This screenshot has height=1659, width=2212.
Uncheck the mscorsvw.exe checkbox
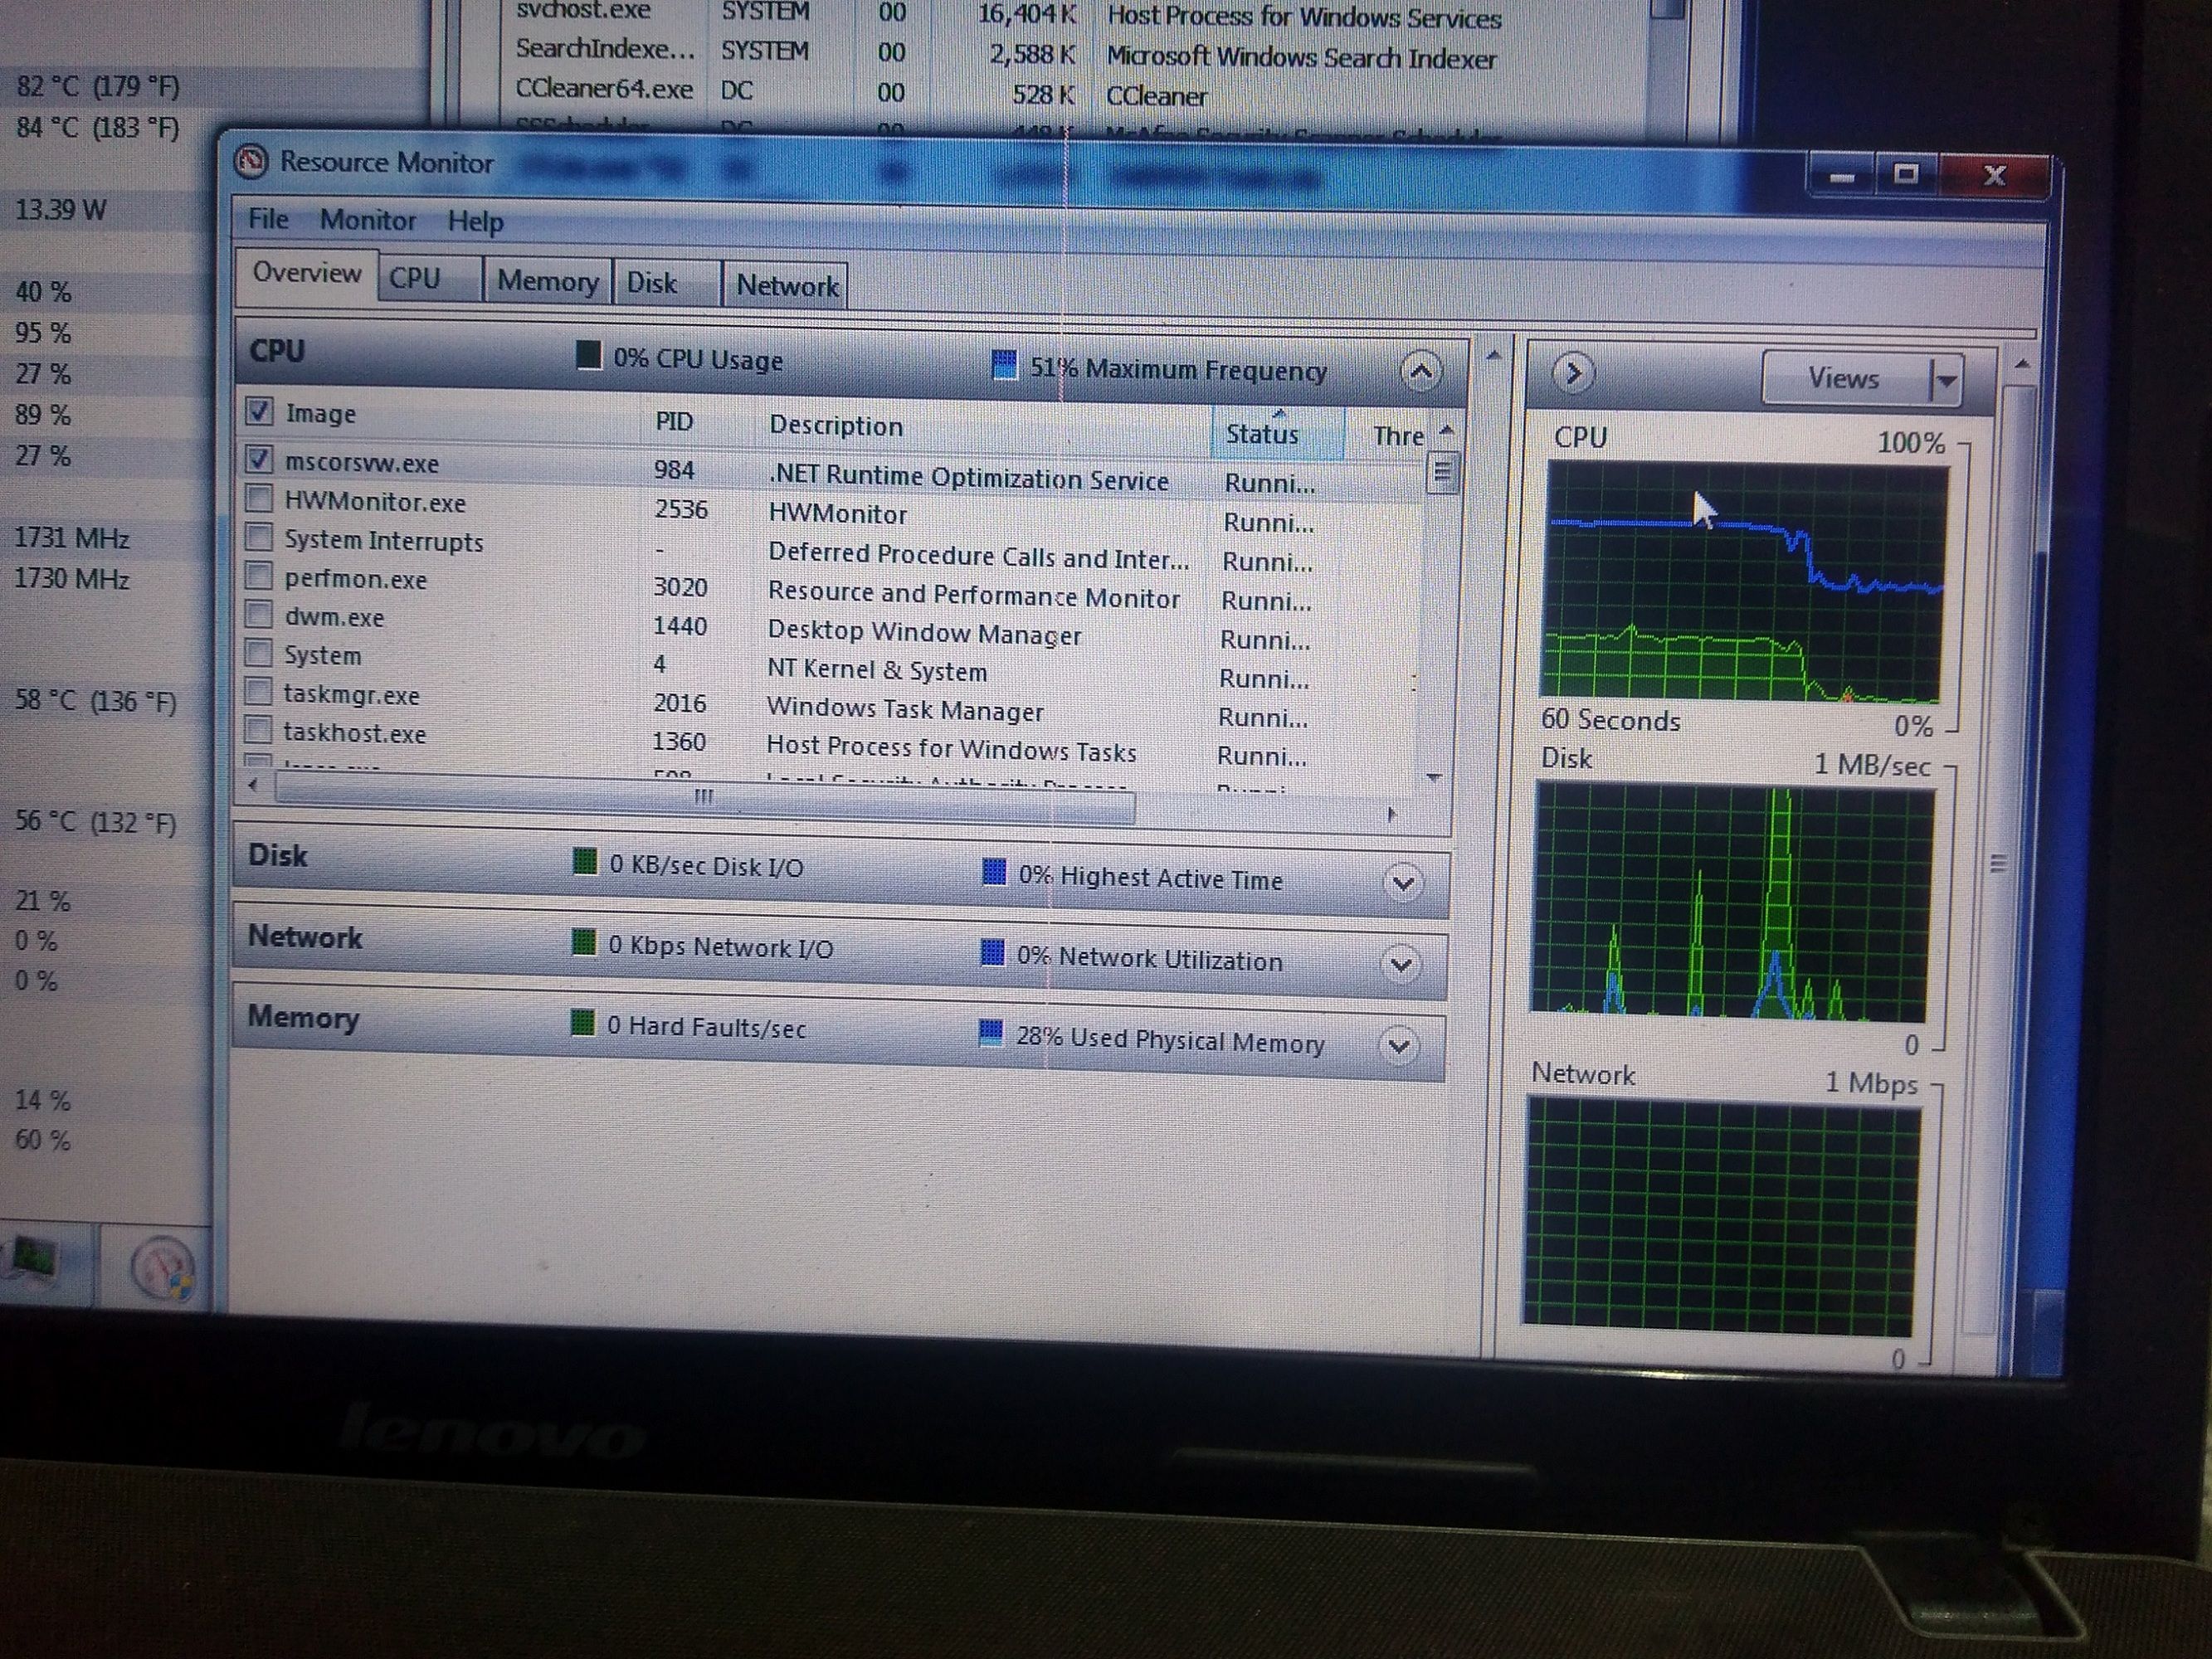pyautogui.click(x=259, y=459)
